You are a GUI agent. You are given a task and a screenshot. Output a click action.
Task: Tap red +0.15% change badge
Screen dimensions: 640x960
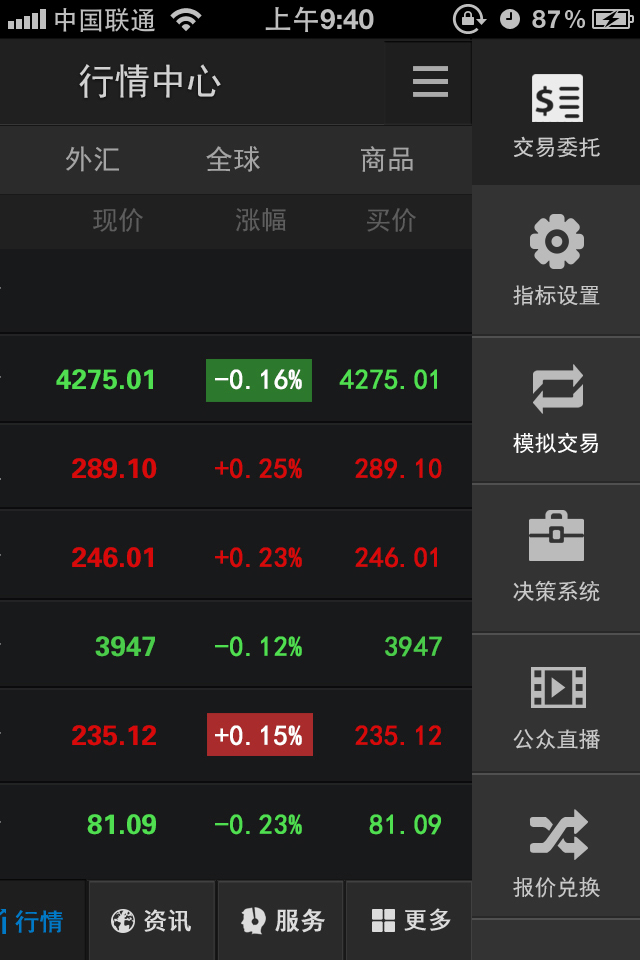pyautogui.click(x=260, y=735)
